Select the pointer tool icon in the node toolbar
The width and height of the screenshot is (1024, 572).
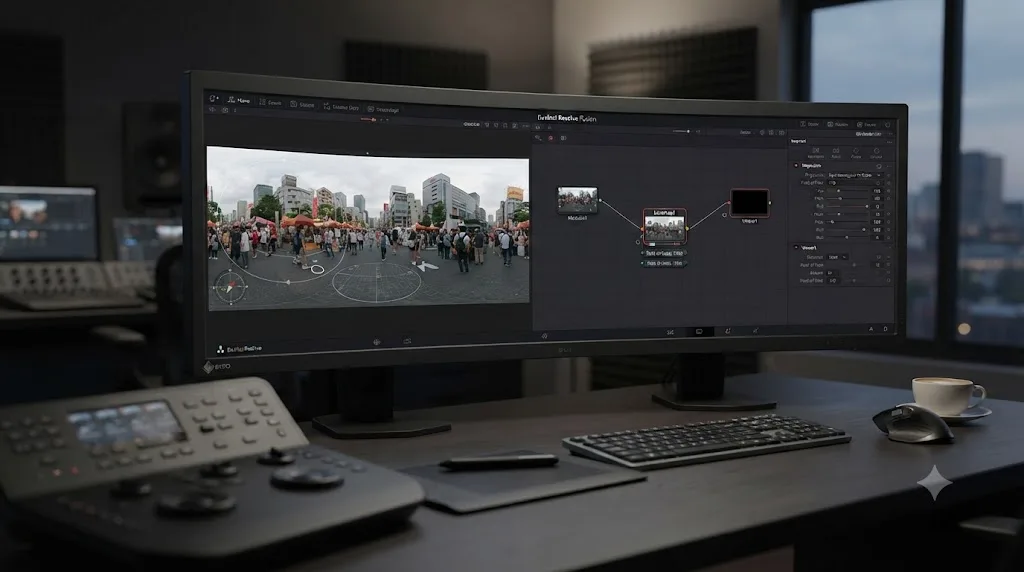538,138
